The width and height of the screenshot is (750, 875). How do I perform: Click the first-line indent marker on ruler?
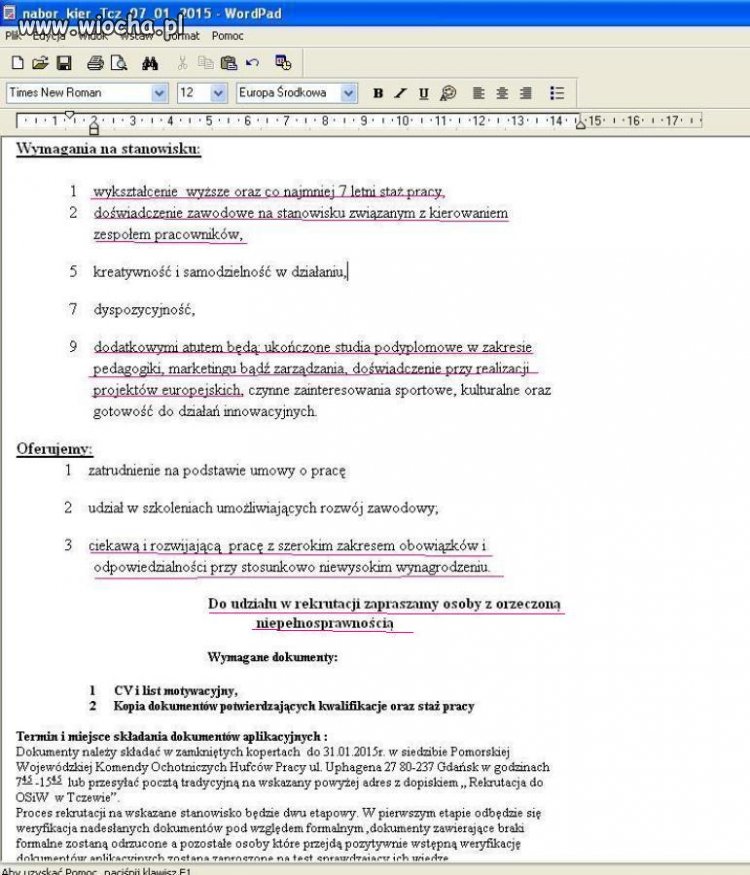coord(69,115)
